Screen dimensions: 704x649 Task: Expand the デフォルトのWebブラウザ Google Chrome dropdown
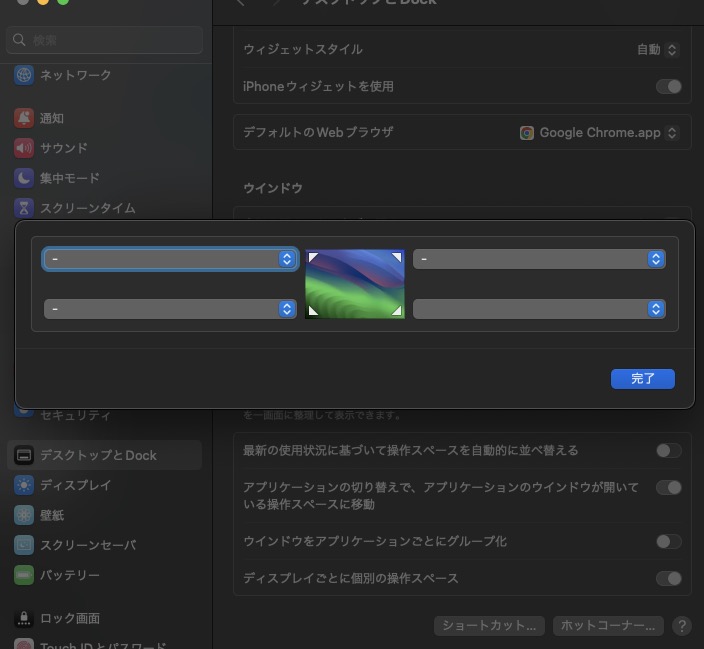click(600, 132)
